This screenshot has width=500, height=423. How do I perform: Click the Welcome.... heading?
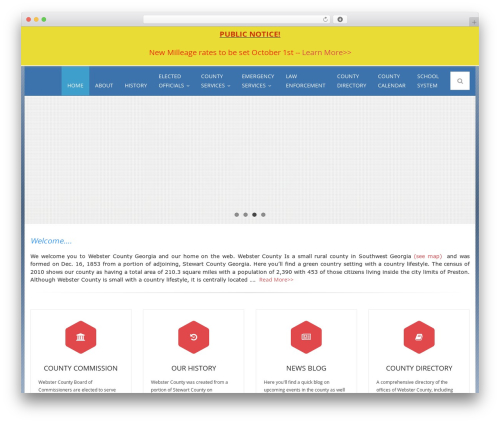[x=51, y=241]
